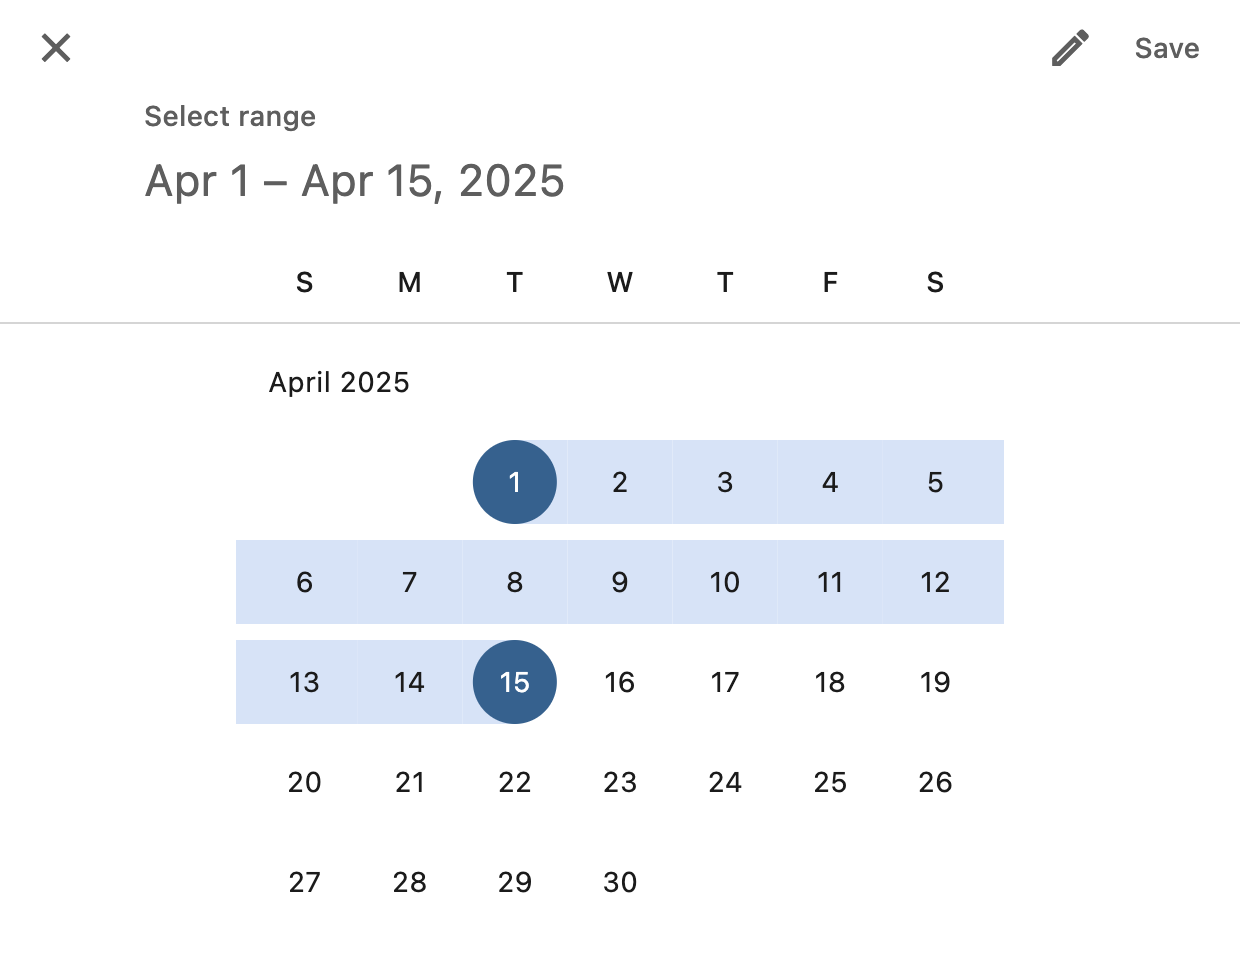The width and height of the screenshot is (1240, 960).
Task: Close the date range picker
Action: [56, 47]
